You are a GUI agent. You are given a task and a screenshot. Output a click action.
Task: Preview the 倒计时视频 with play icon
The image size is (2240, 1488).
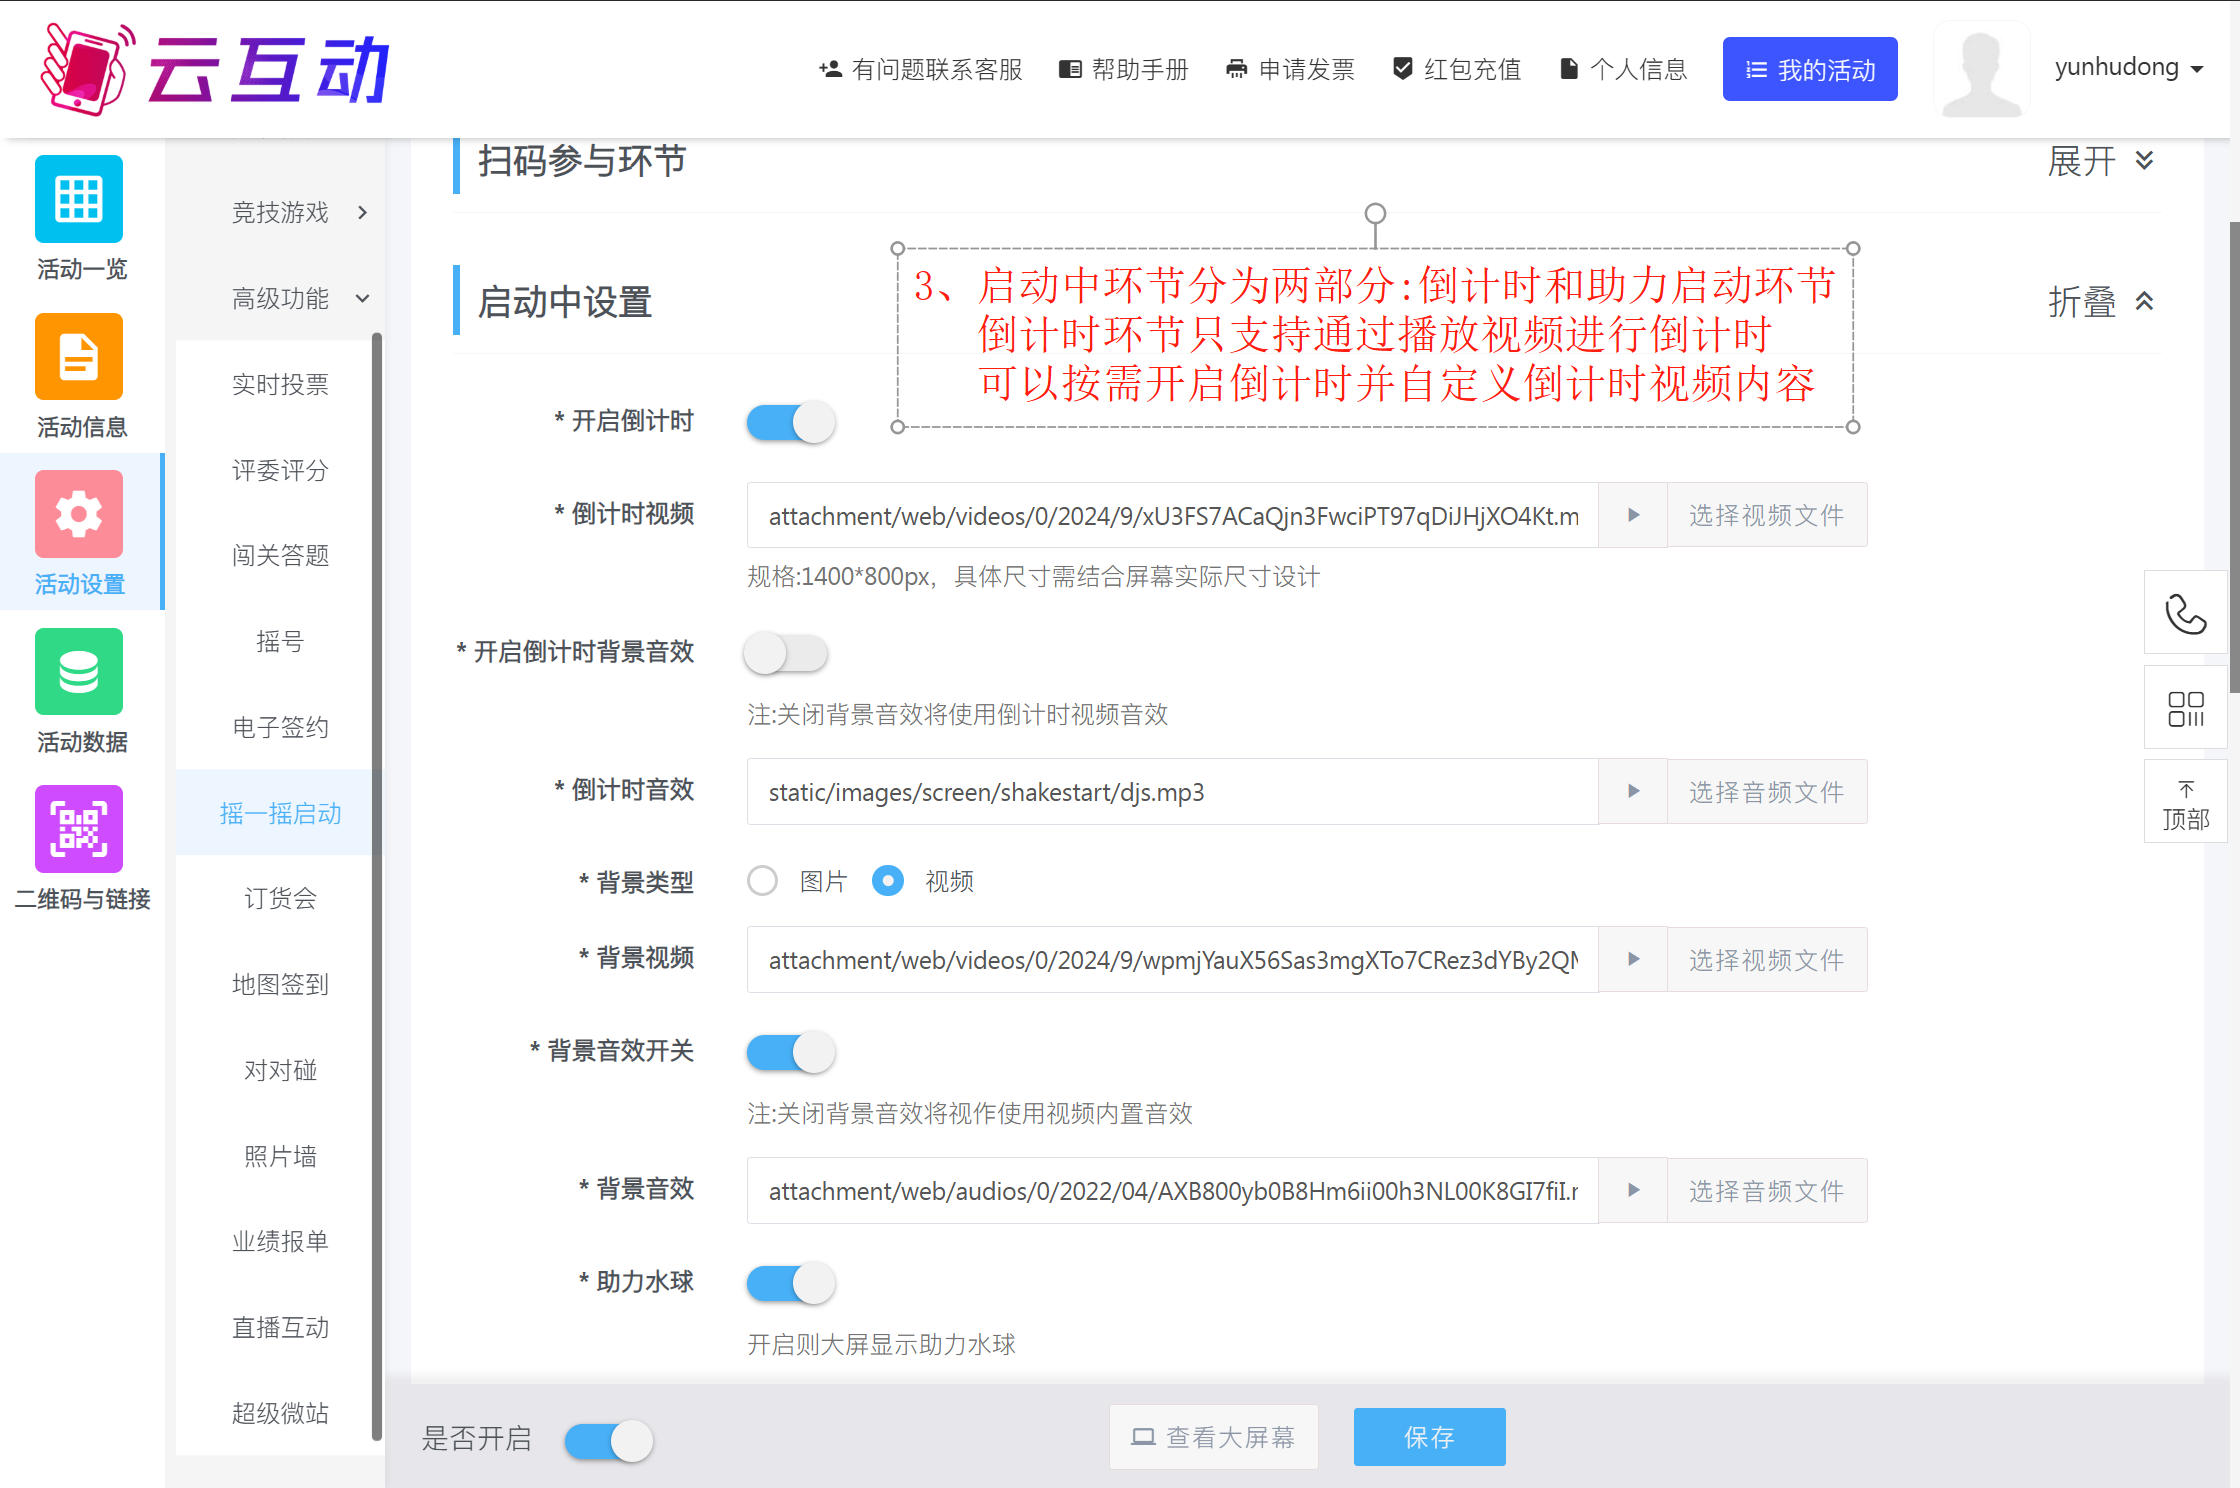1633,515
